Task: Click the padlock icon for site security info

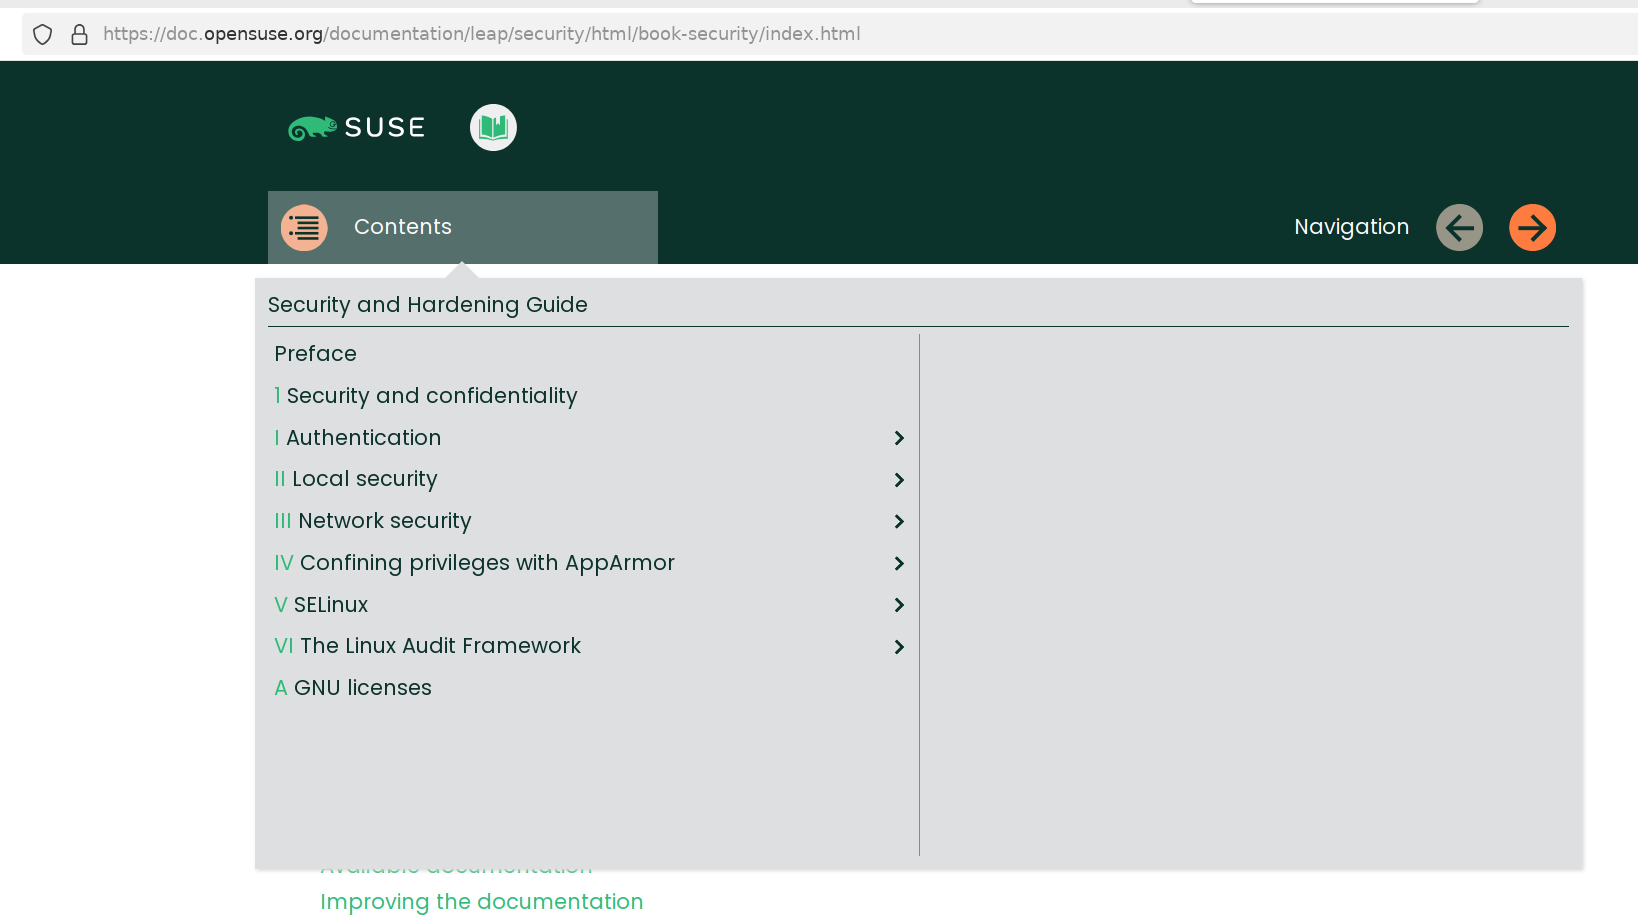Action: [79, 33]
